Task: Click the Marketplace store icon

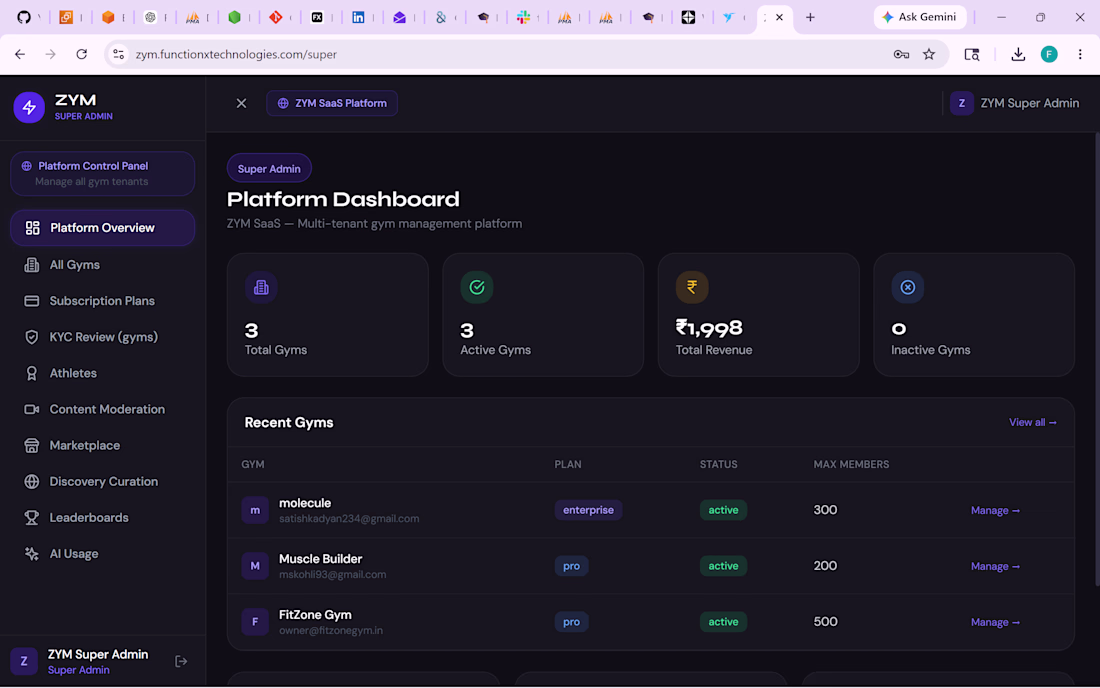Action: click(32, 445)
